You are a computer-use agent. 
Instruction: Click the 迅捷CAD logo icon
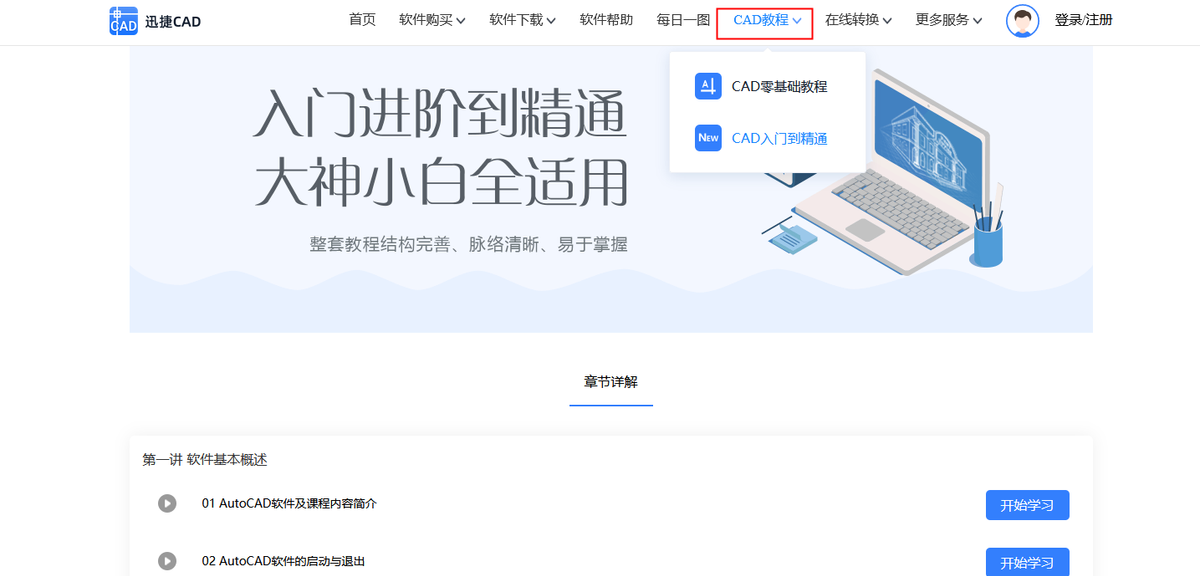(x=123, y=20)
